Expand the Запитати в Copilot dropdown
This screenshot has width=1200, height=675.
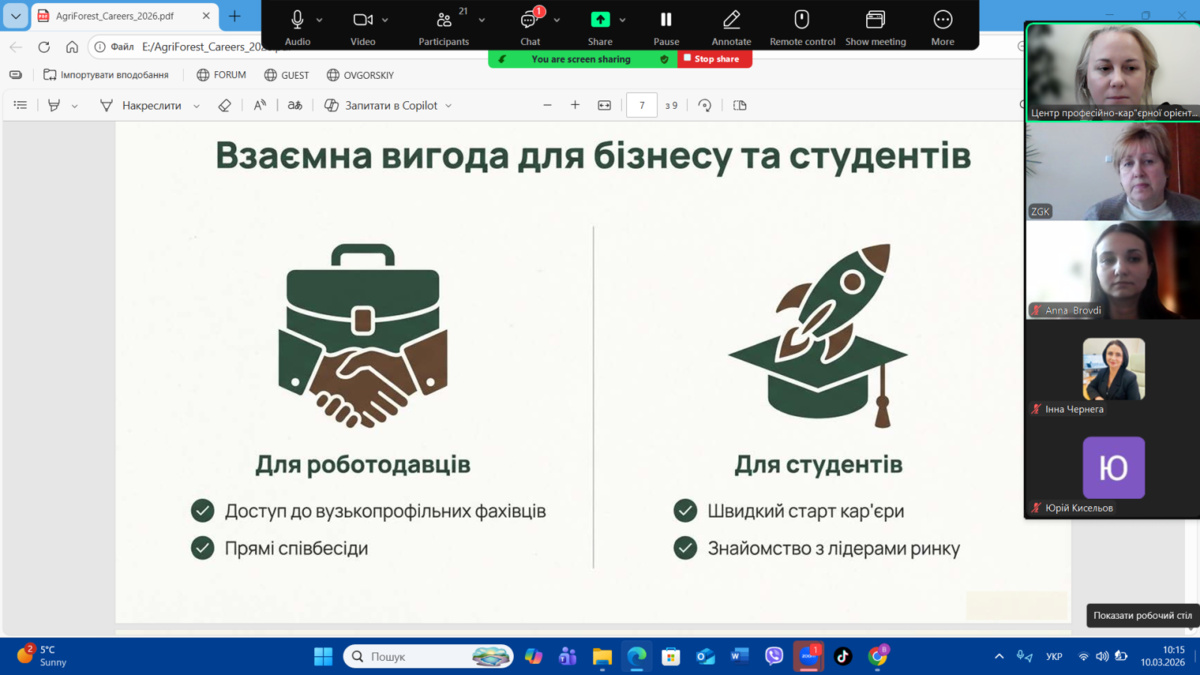(448, 106)
